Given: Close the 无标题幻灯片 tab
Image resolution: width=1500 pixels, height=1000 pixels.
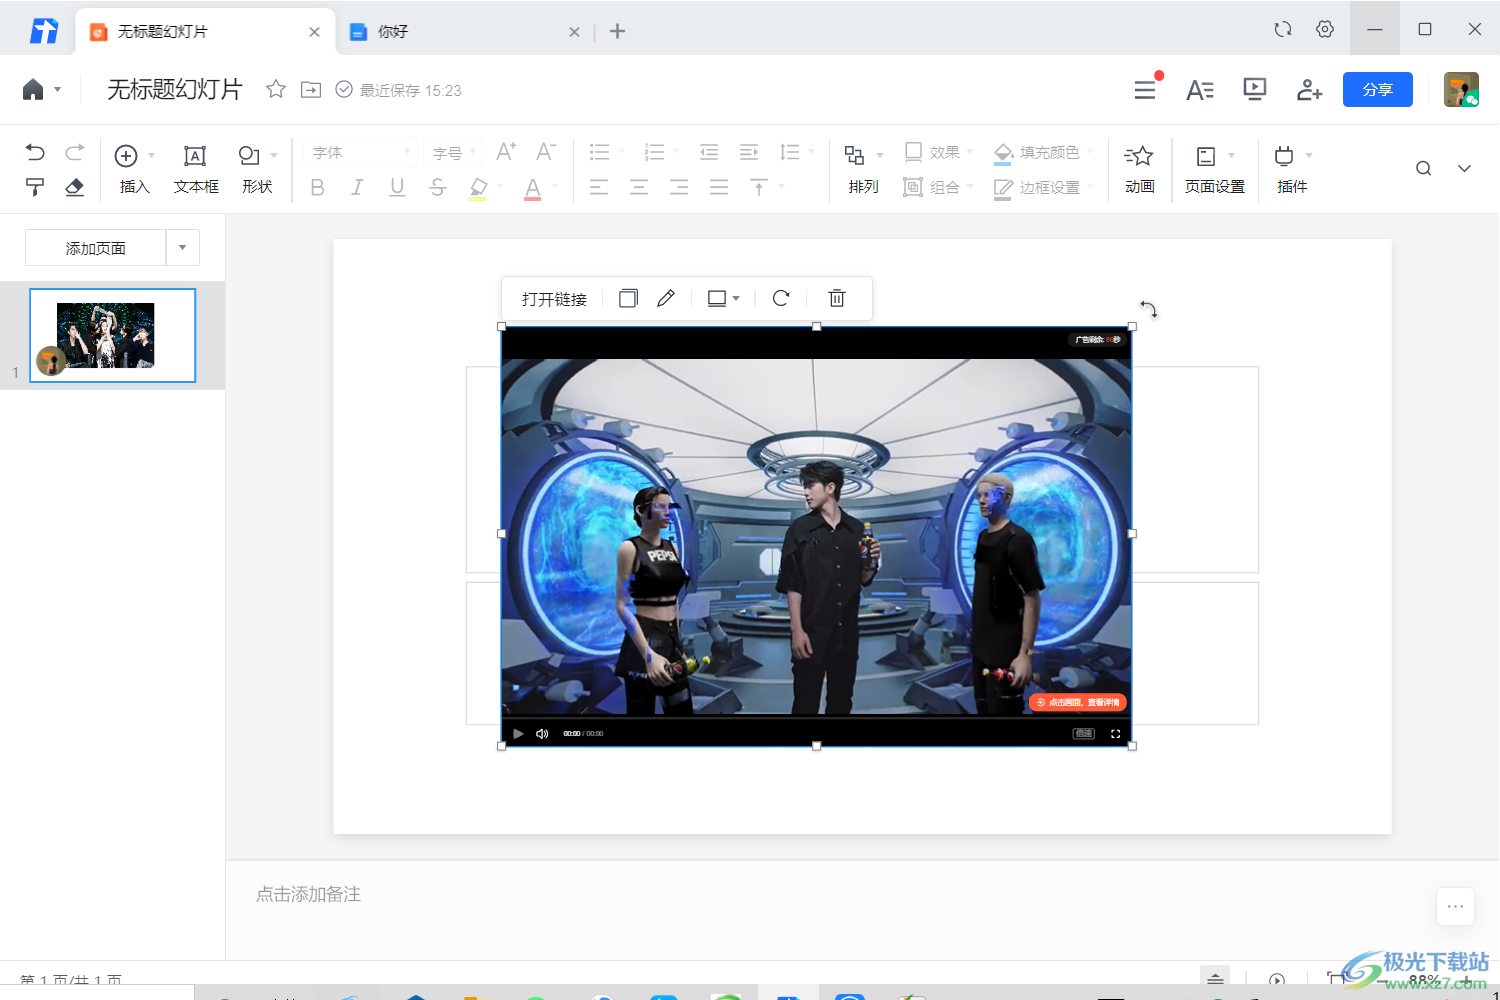Looking at the screenshot, I should [x=314, y=32].
